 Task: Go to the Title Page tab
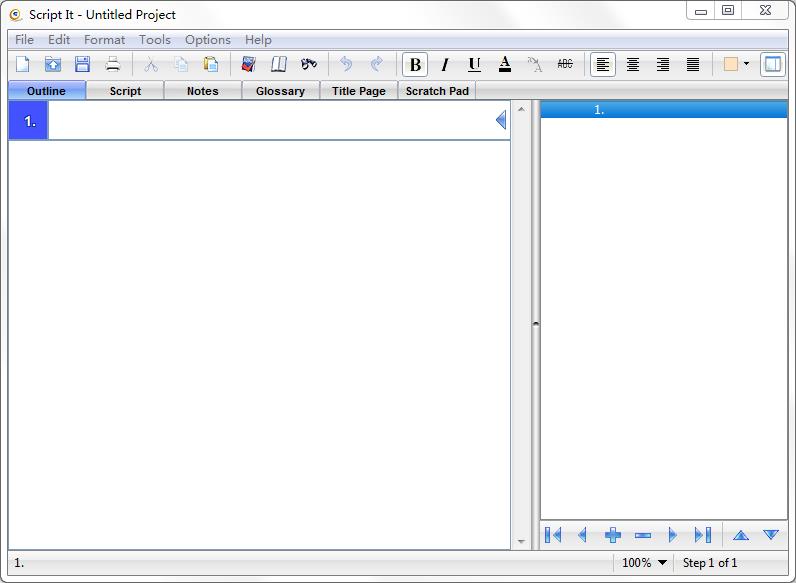[358, 91]
